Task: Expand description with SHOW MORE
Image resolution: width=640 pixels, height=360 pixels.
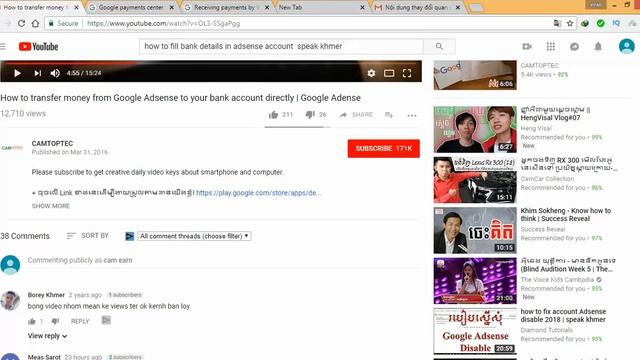Action: [x=51, y=206]
